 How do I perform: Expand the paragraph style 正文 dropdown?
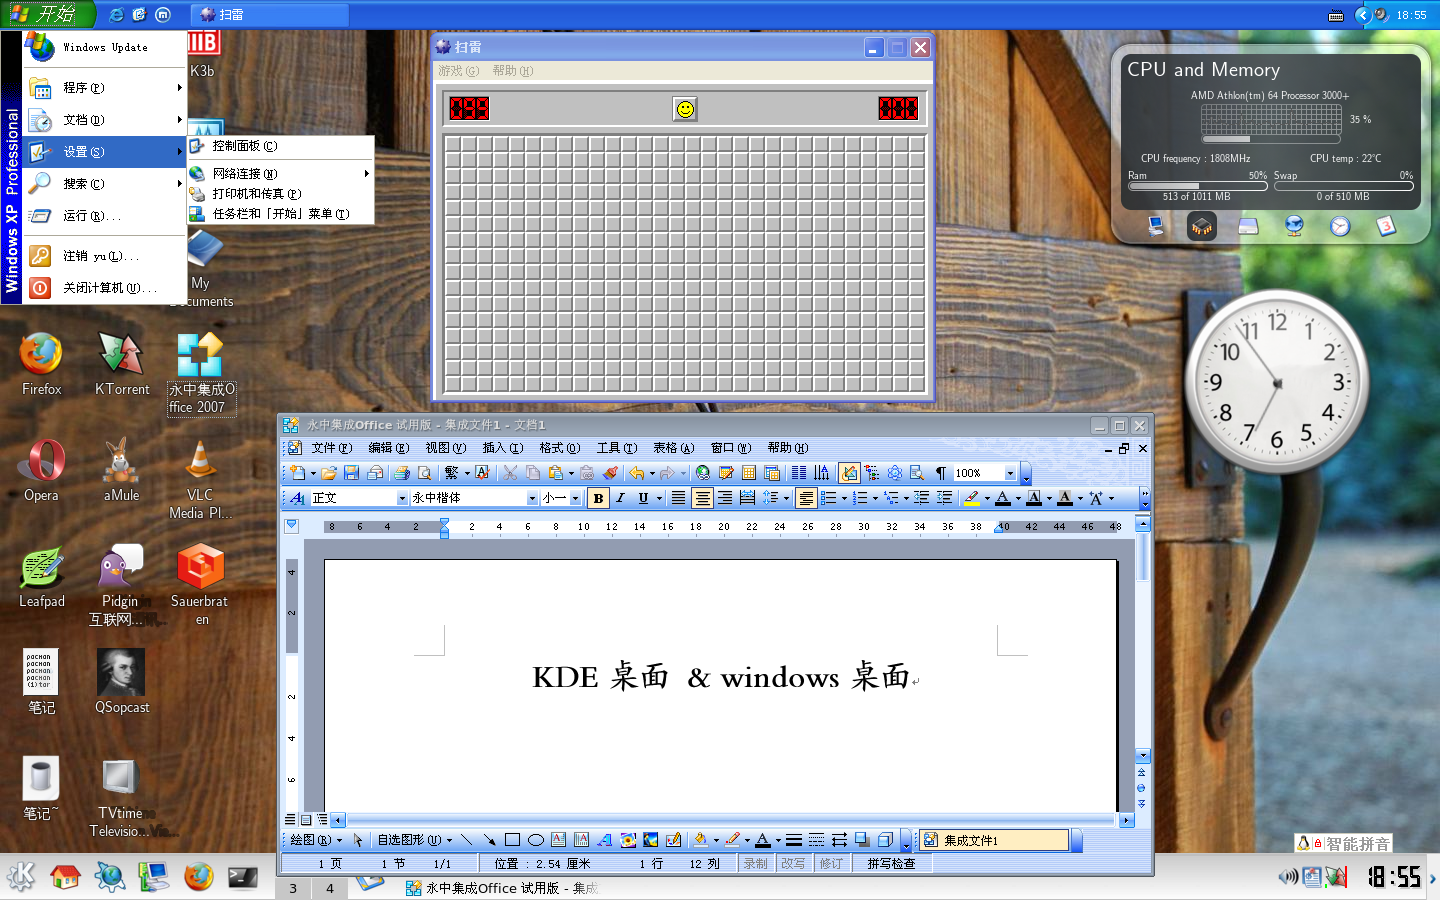[402, 498]
